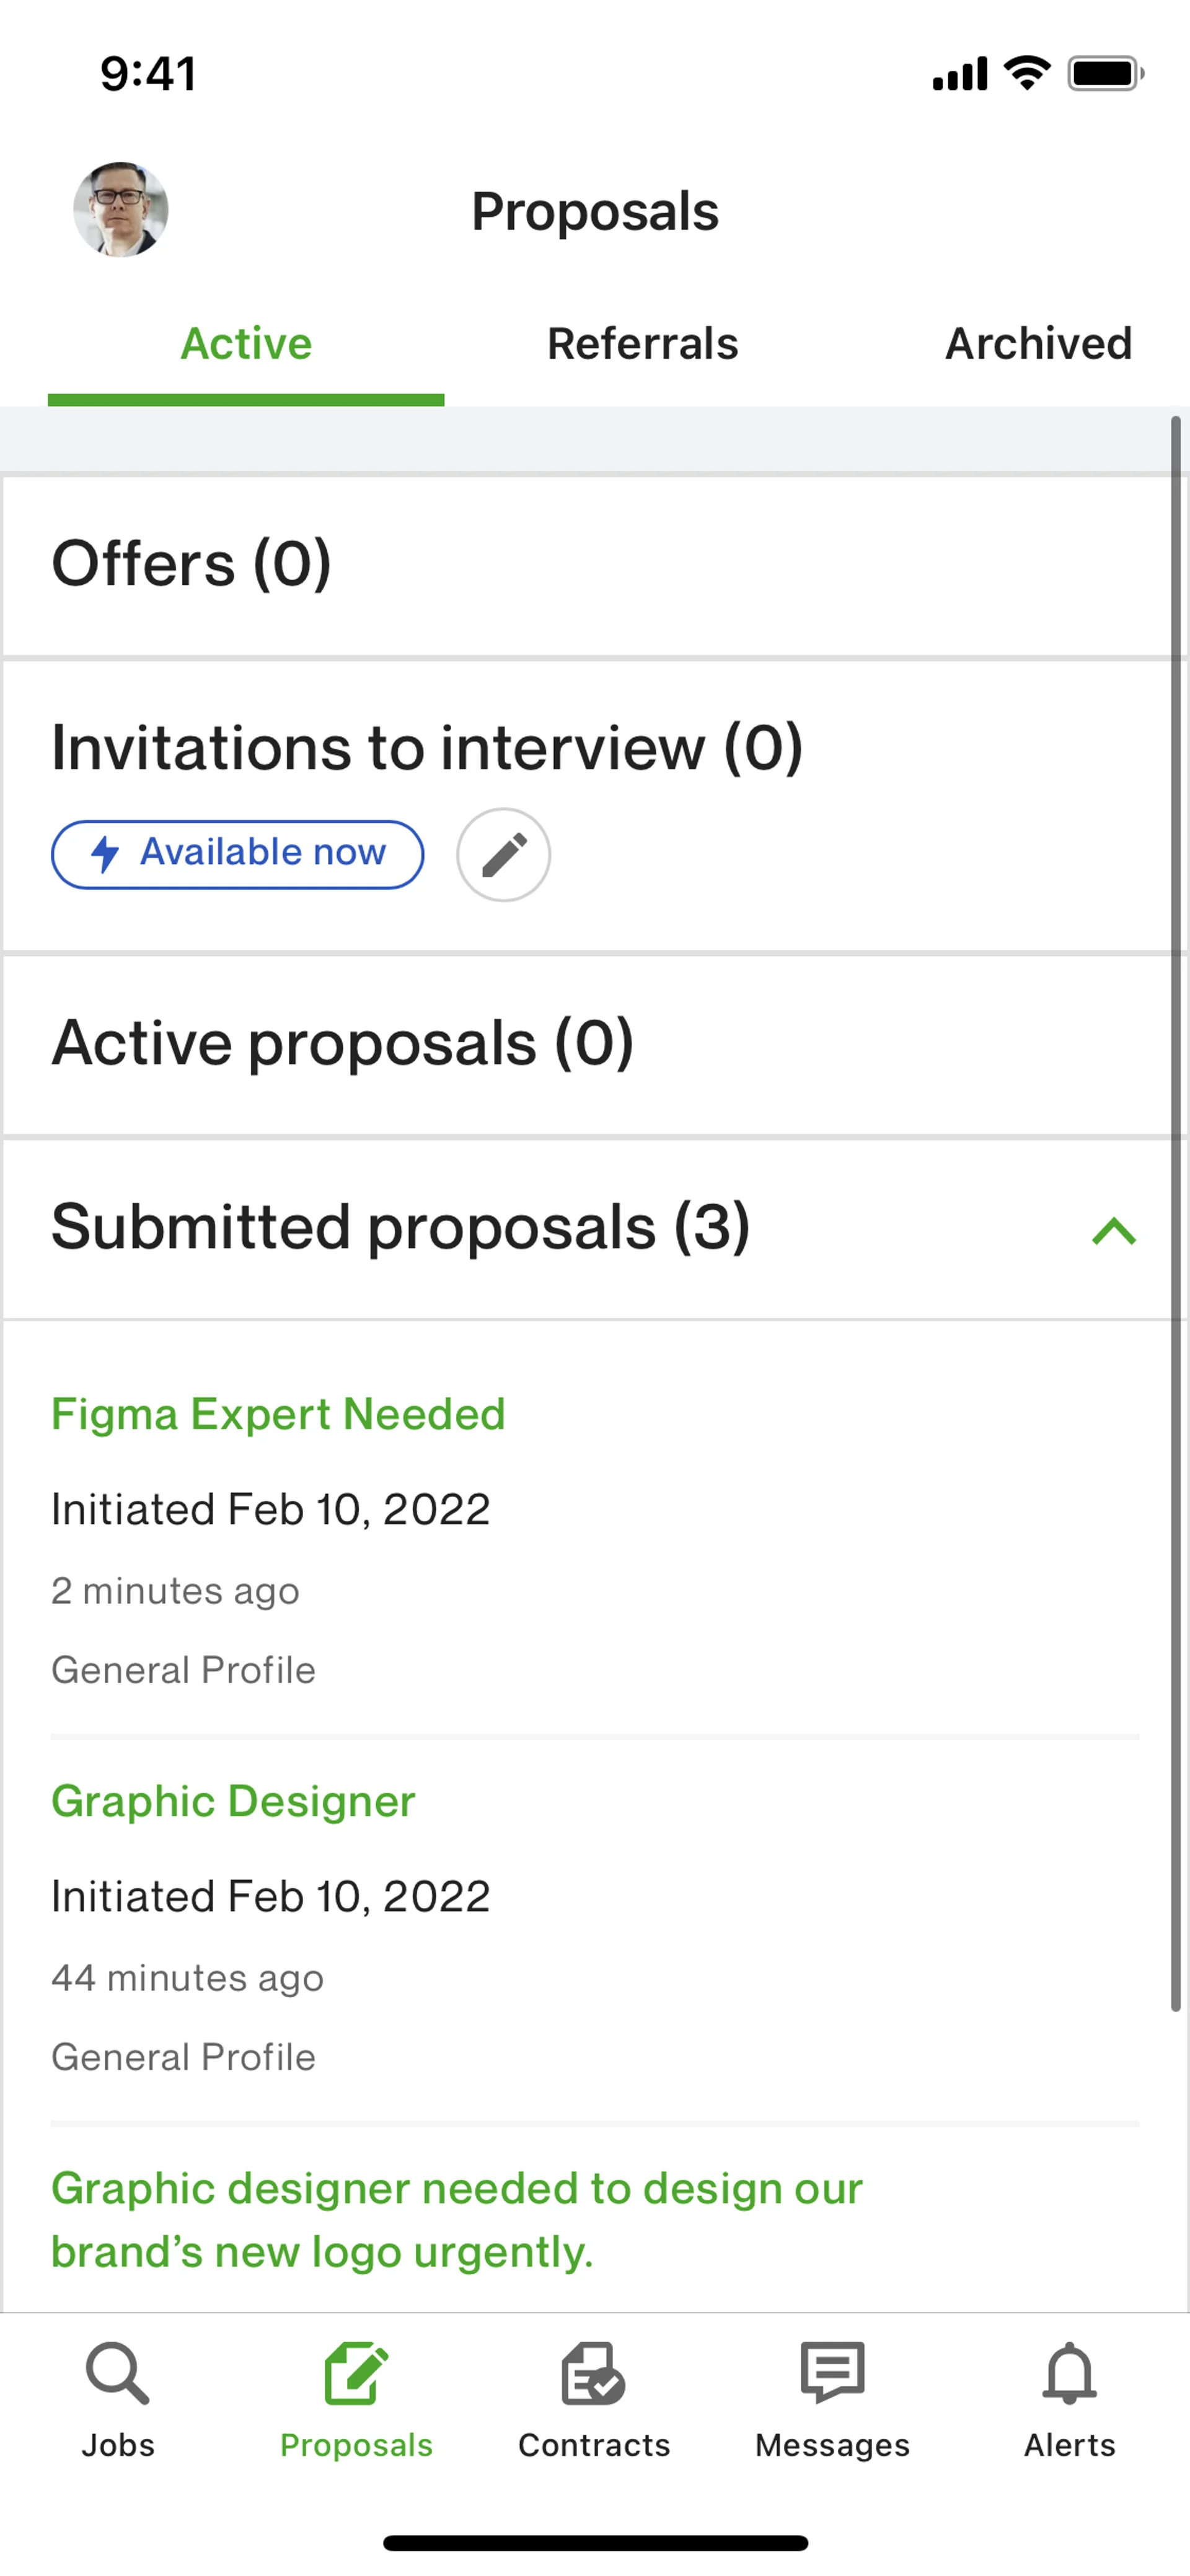The width and height of the screenshot is (1190, 2576).
Task: Expand the Active proposals (0) section
Action: point(342,1043)
